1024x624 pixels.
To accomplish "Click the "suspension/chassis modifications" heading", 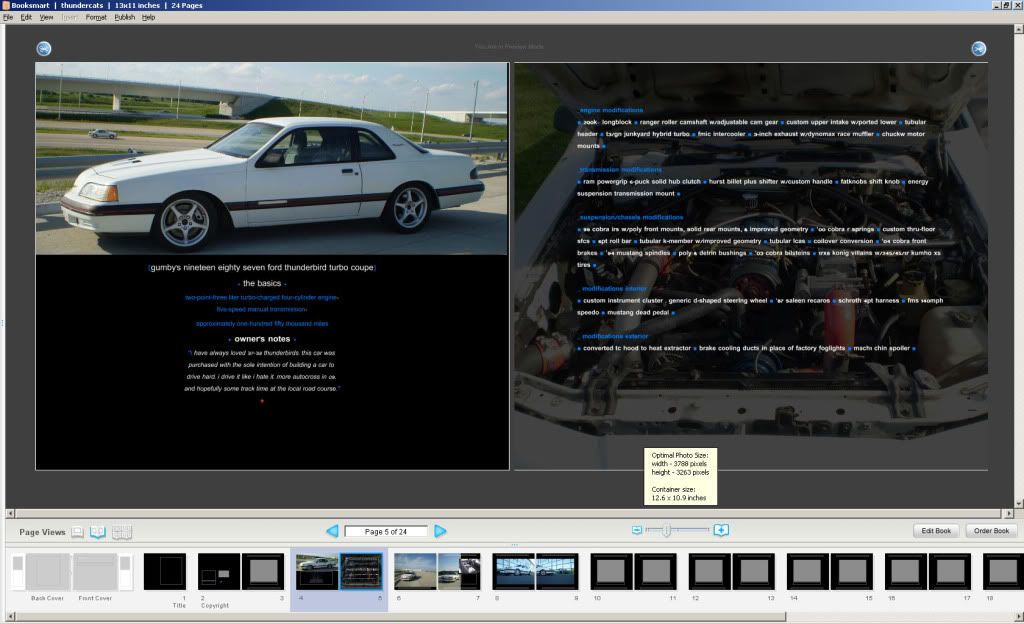I will click(x=632, y=217).
